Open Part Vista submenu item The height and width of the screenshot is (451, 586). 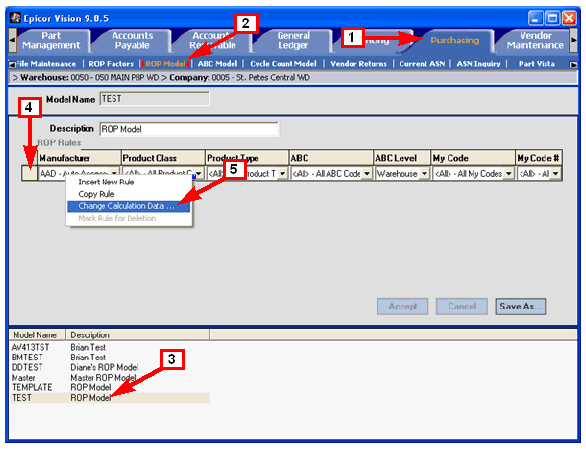pos(537,64)
